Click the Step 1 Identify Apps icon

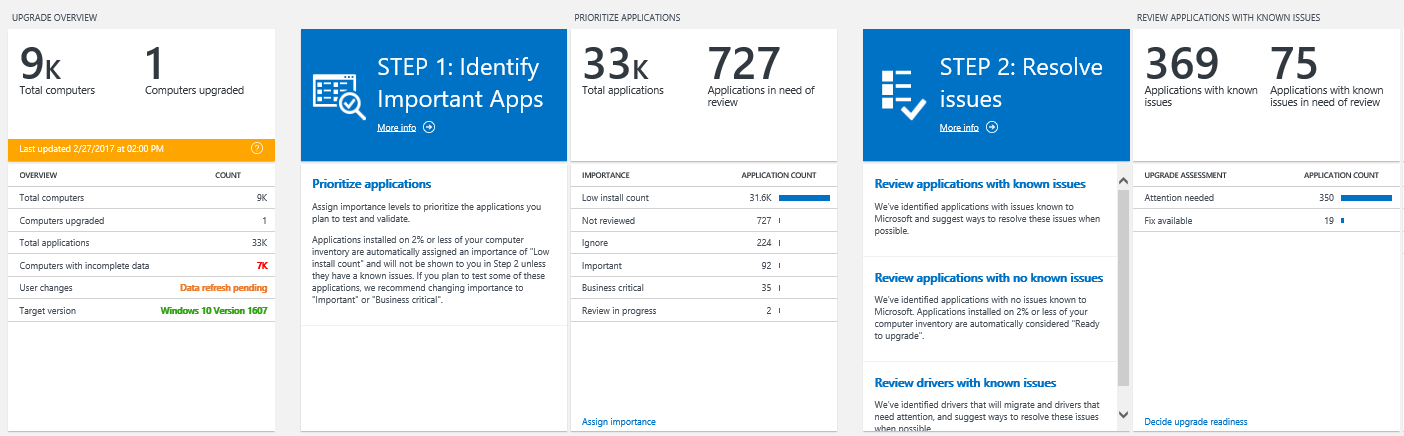[339, 96]
